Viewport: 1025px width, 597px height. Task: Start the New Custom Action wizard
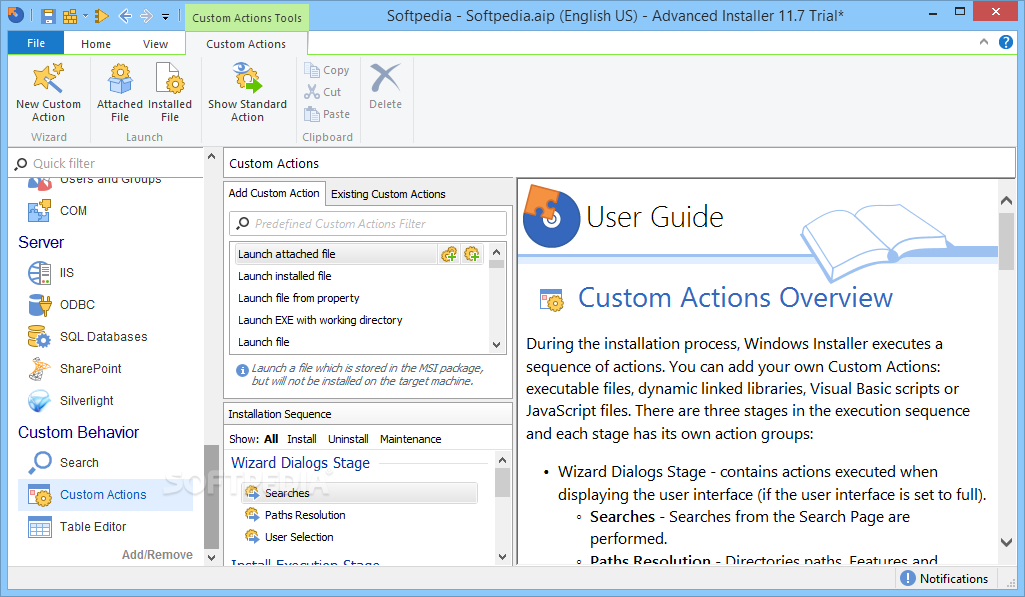coord(48,92)
